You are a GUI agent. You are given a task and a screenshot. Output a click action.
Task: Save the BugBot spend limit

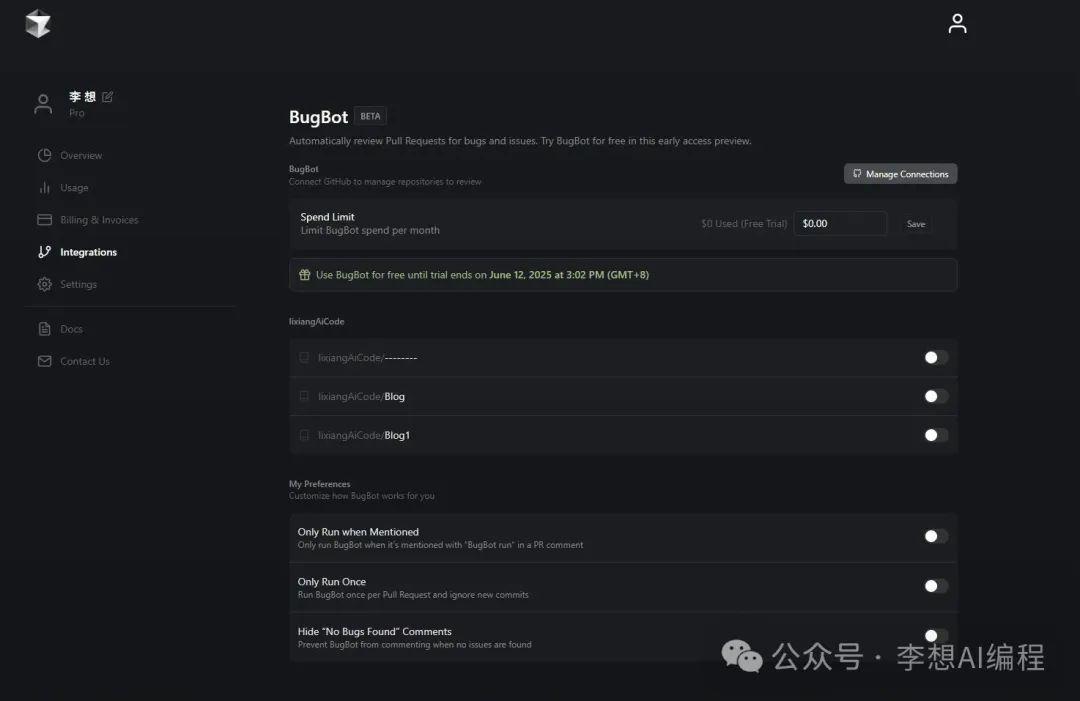(x=915, y=224)
